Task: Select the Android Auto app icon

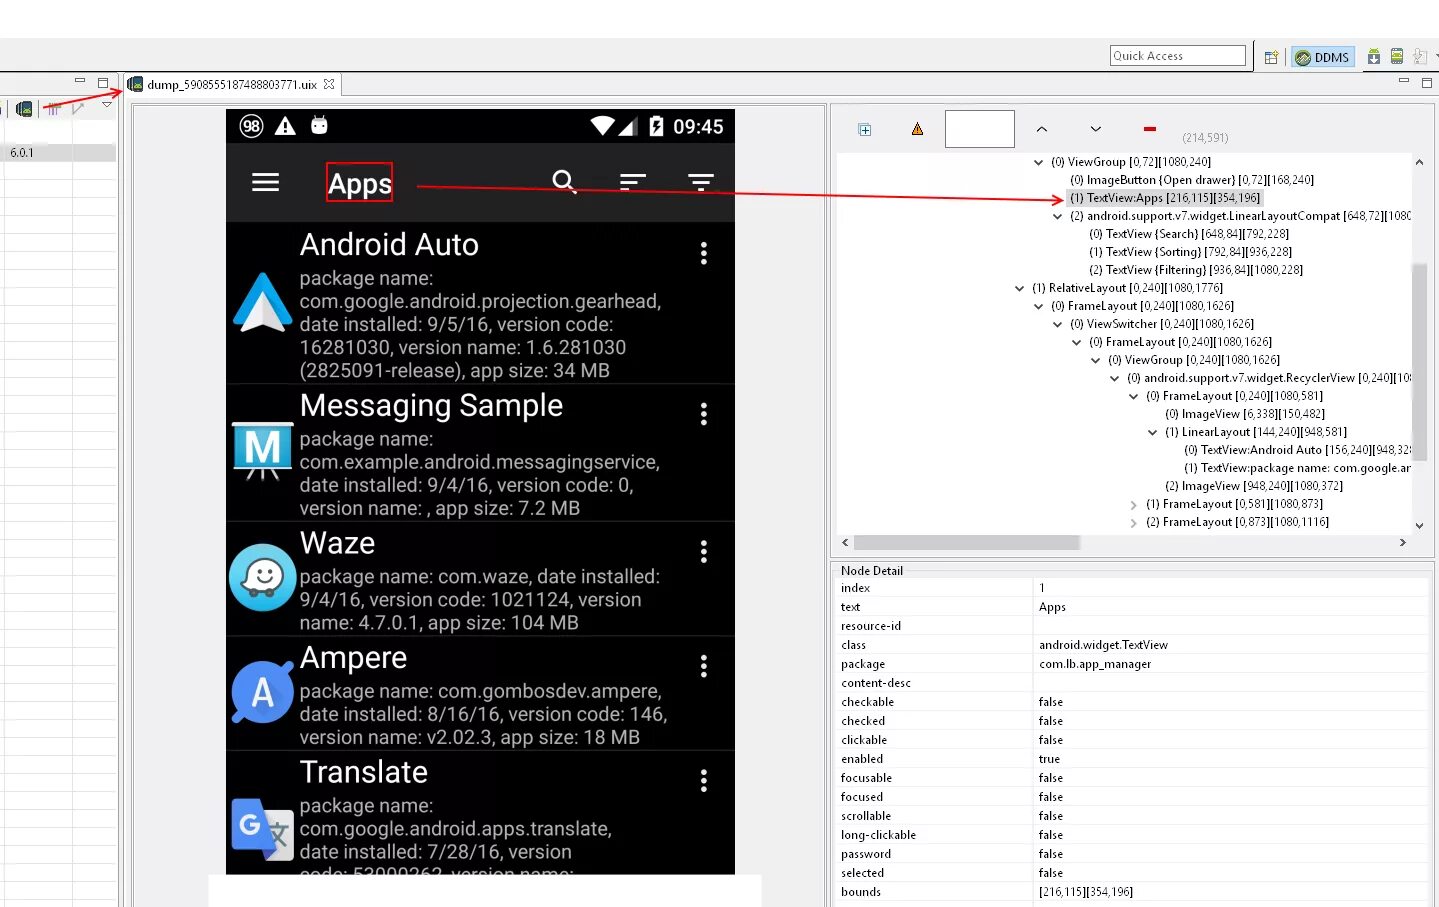Action: [262, 302]
